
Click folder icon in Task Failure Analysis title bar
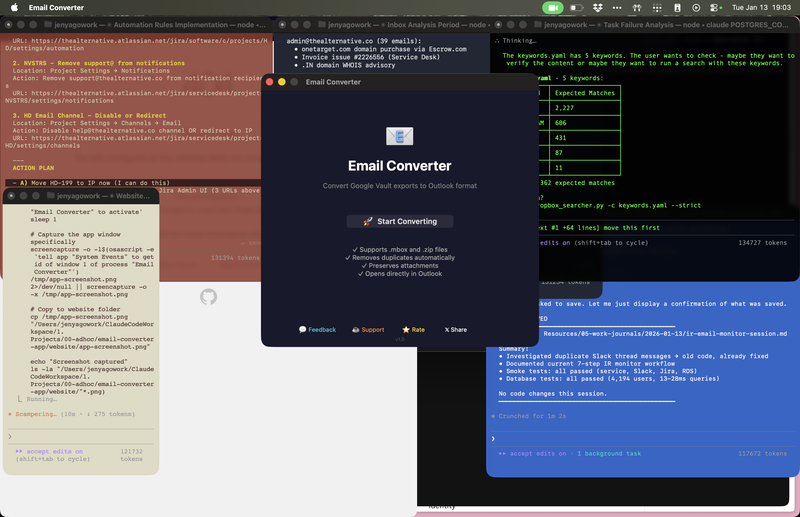538,24
